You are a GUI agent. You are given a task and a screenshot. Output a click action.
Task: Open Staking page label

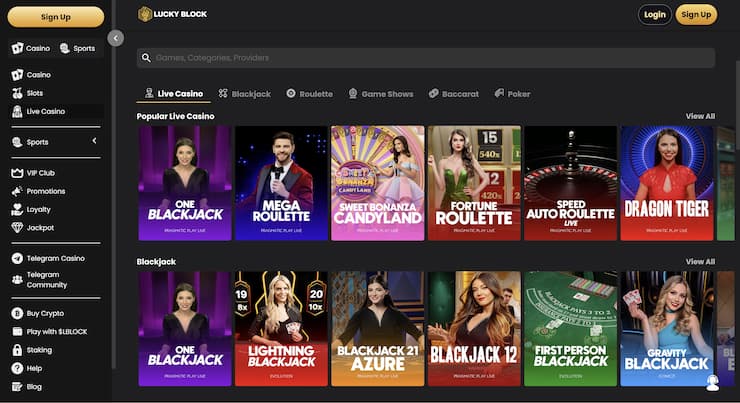[x=39, y=350]
